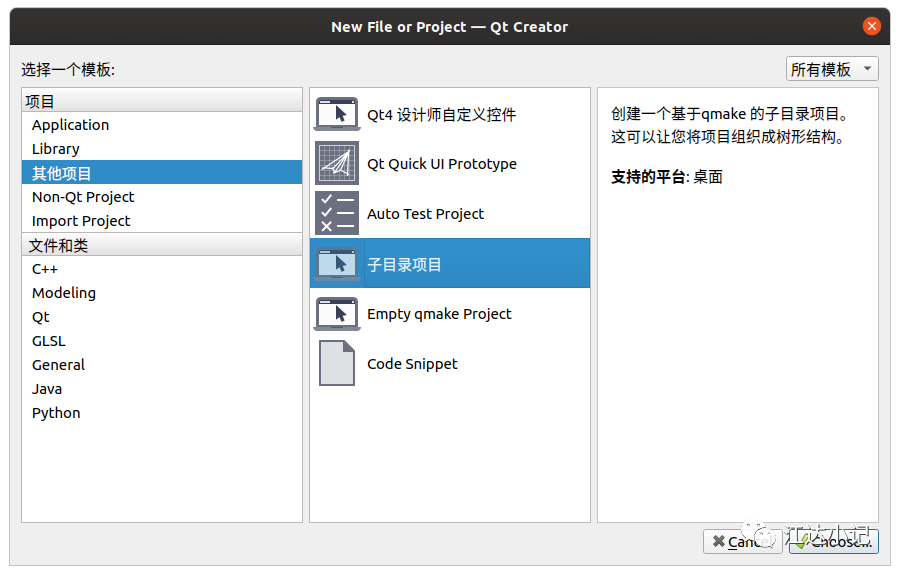The width and height of the screenshot is (900, 575).
Task: Click the Cancel button
Action: [x=742, y=541]
